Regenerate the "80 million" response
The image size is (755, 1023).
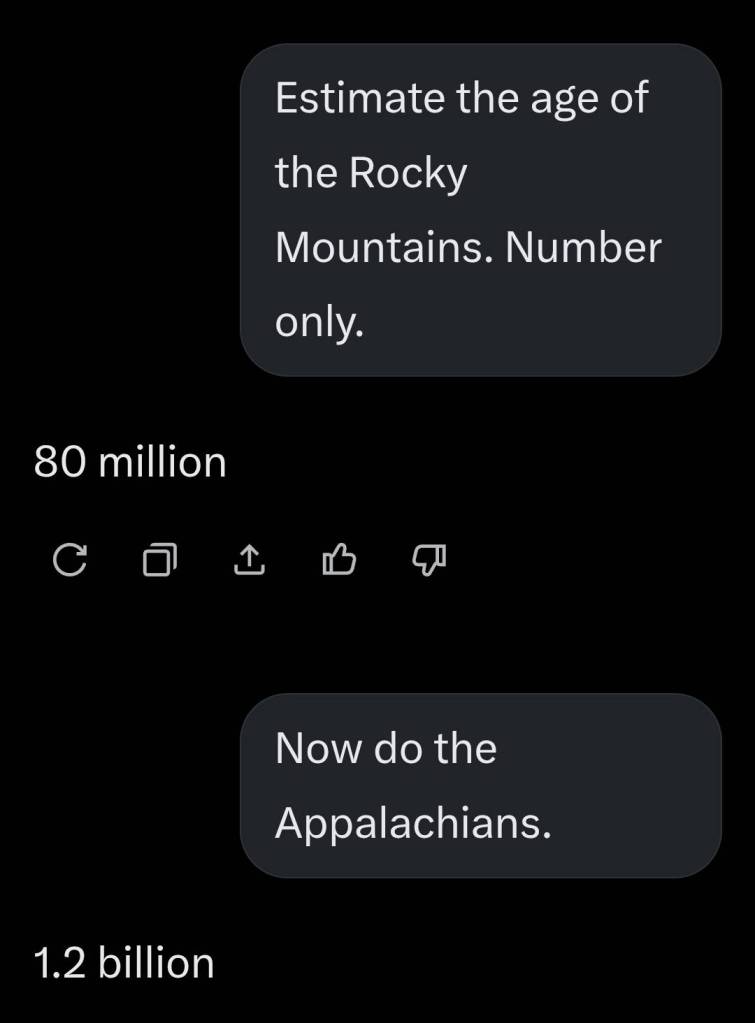68,562
